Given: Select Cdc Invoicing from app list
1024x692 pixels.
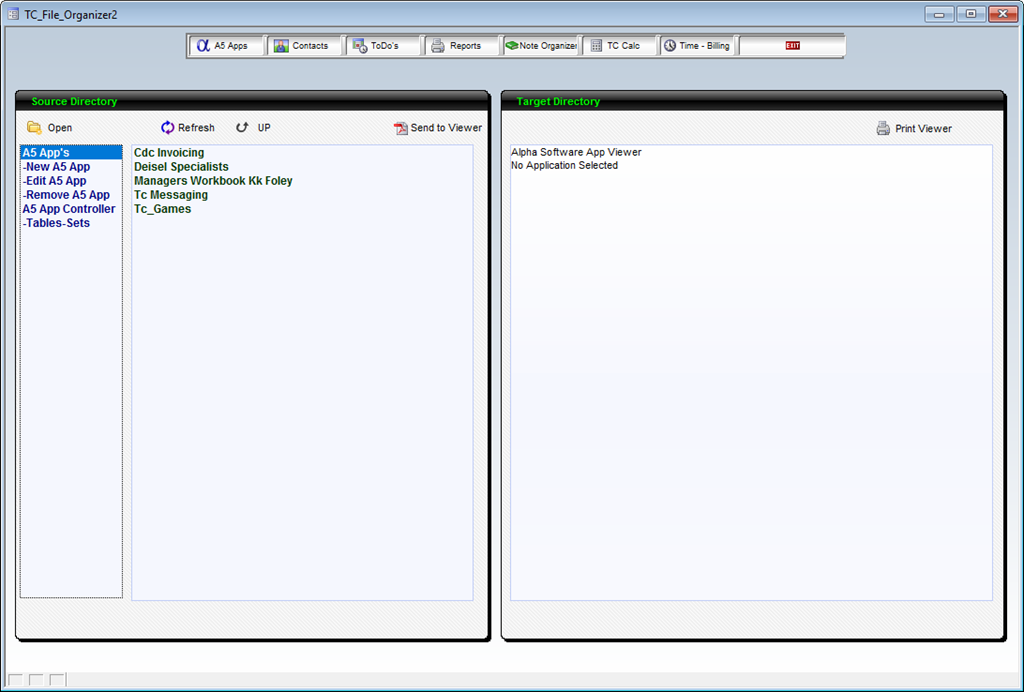Looking at the screenshot, I should 169,153.
